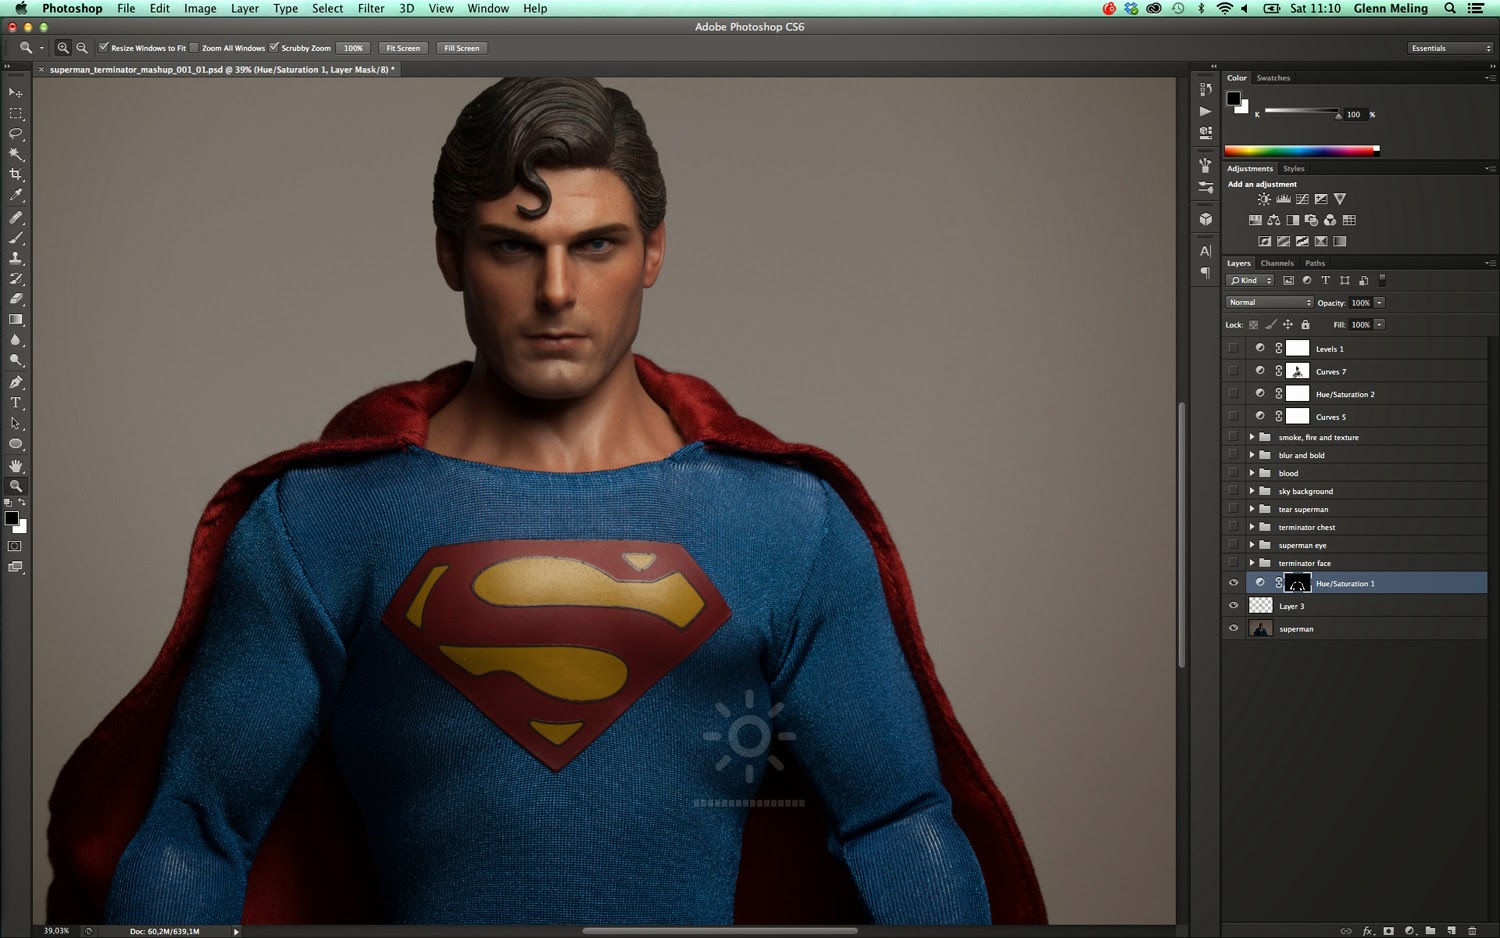Show the Levels 1 layer
The width and height of the screenshot is (1500, 938).
(1233, 348)
